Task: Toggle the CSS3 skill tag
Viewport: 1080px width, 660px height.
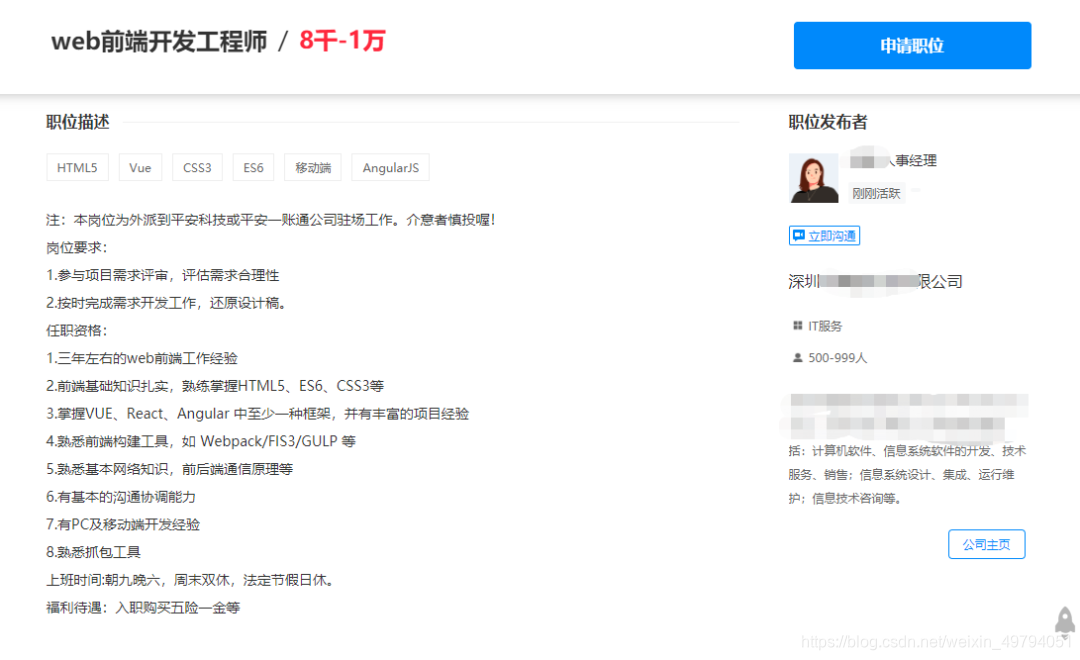Action: 197,167
